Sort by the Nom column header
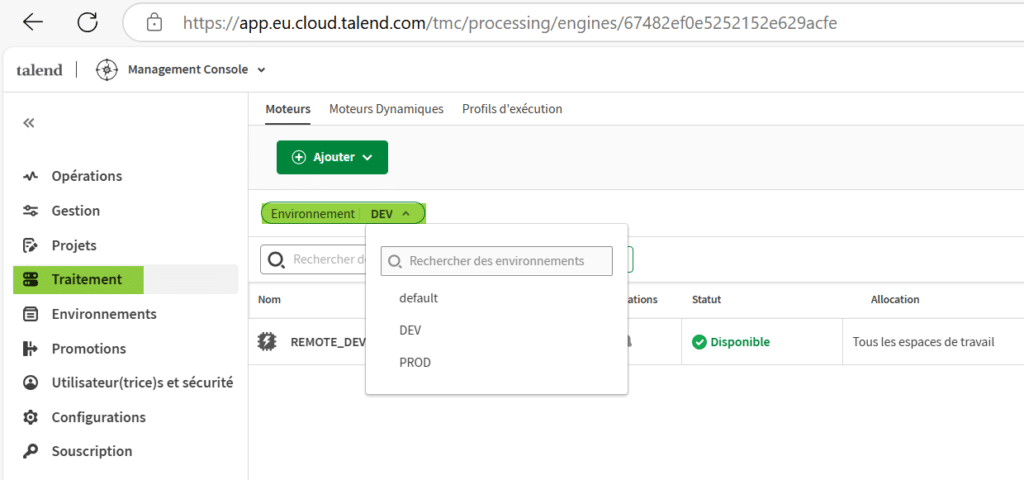Viewport: 1024px width, 480px height. (x=269, y=300)
